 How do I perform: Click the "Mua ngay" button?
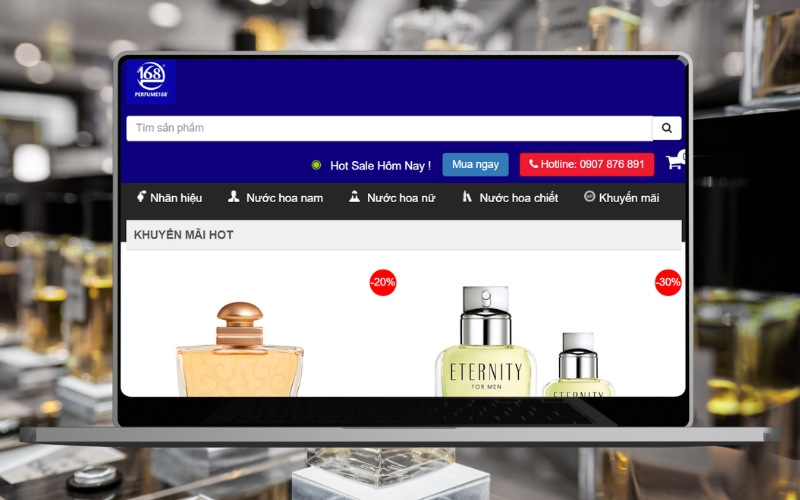click(476, 164)
